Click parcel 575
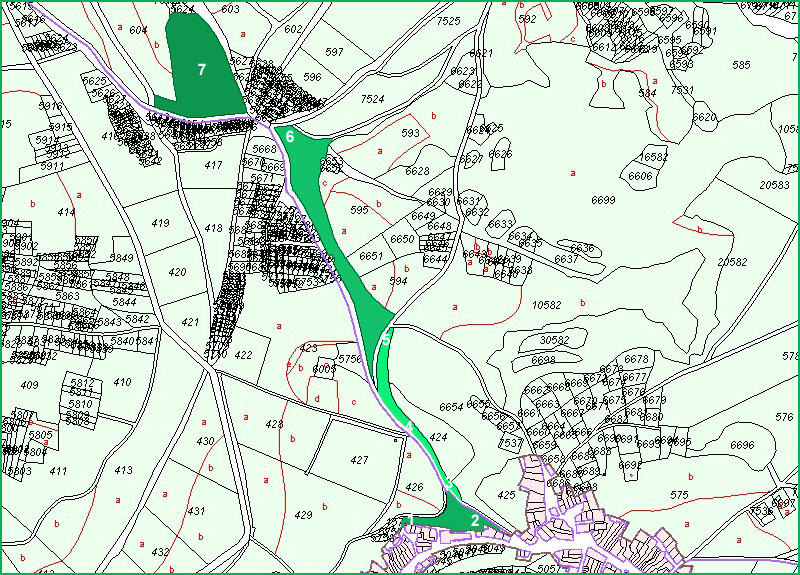800x575 pixels. (679, 495)
